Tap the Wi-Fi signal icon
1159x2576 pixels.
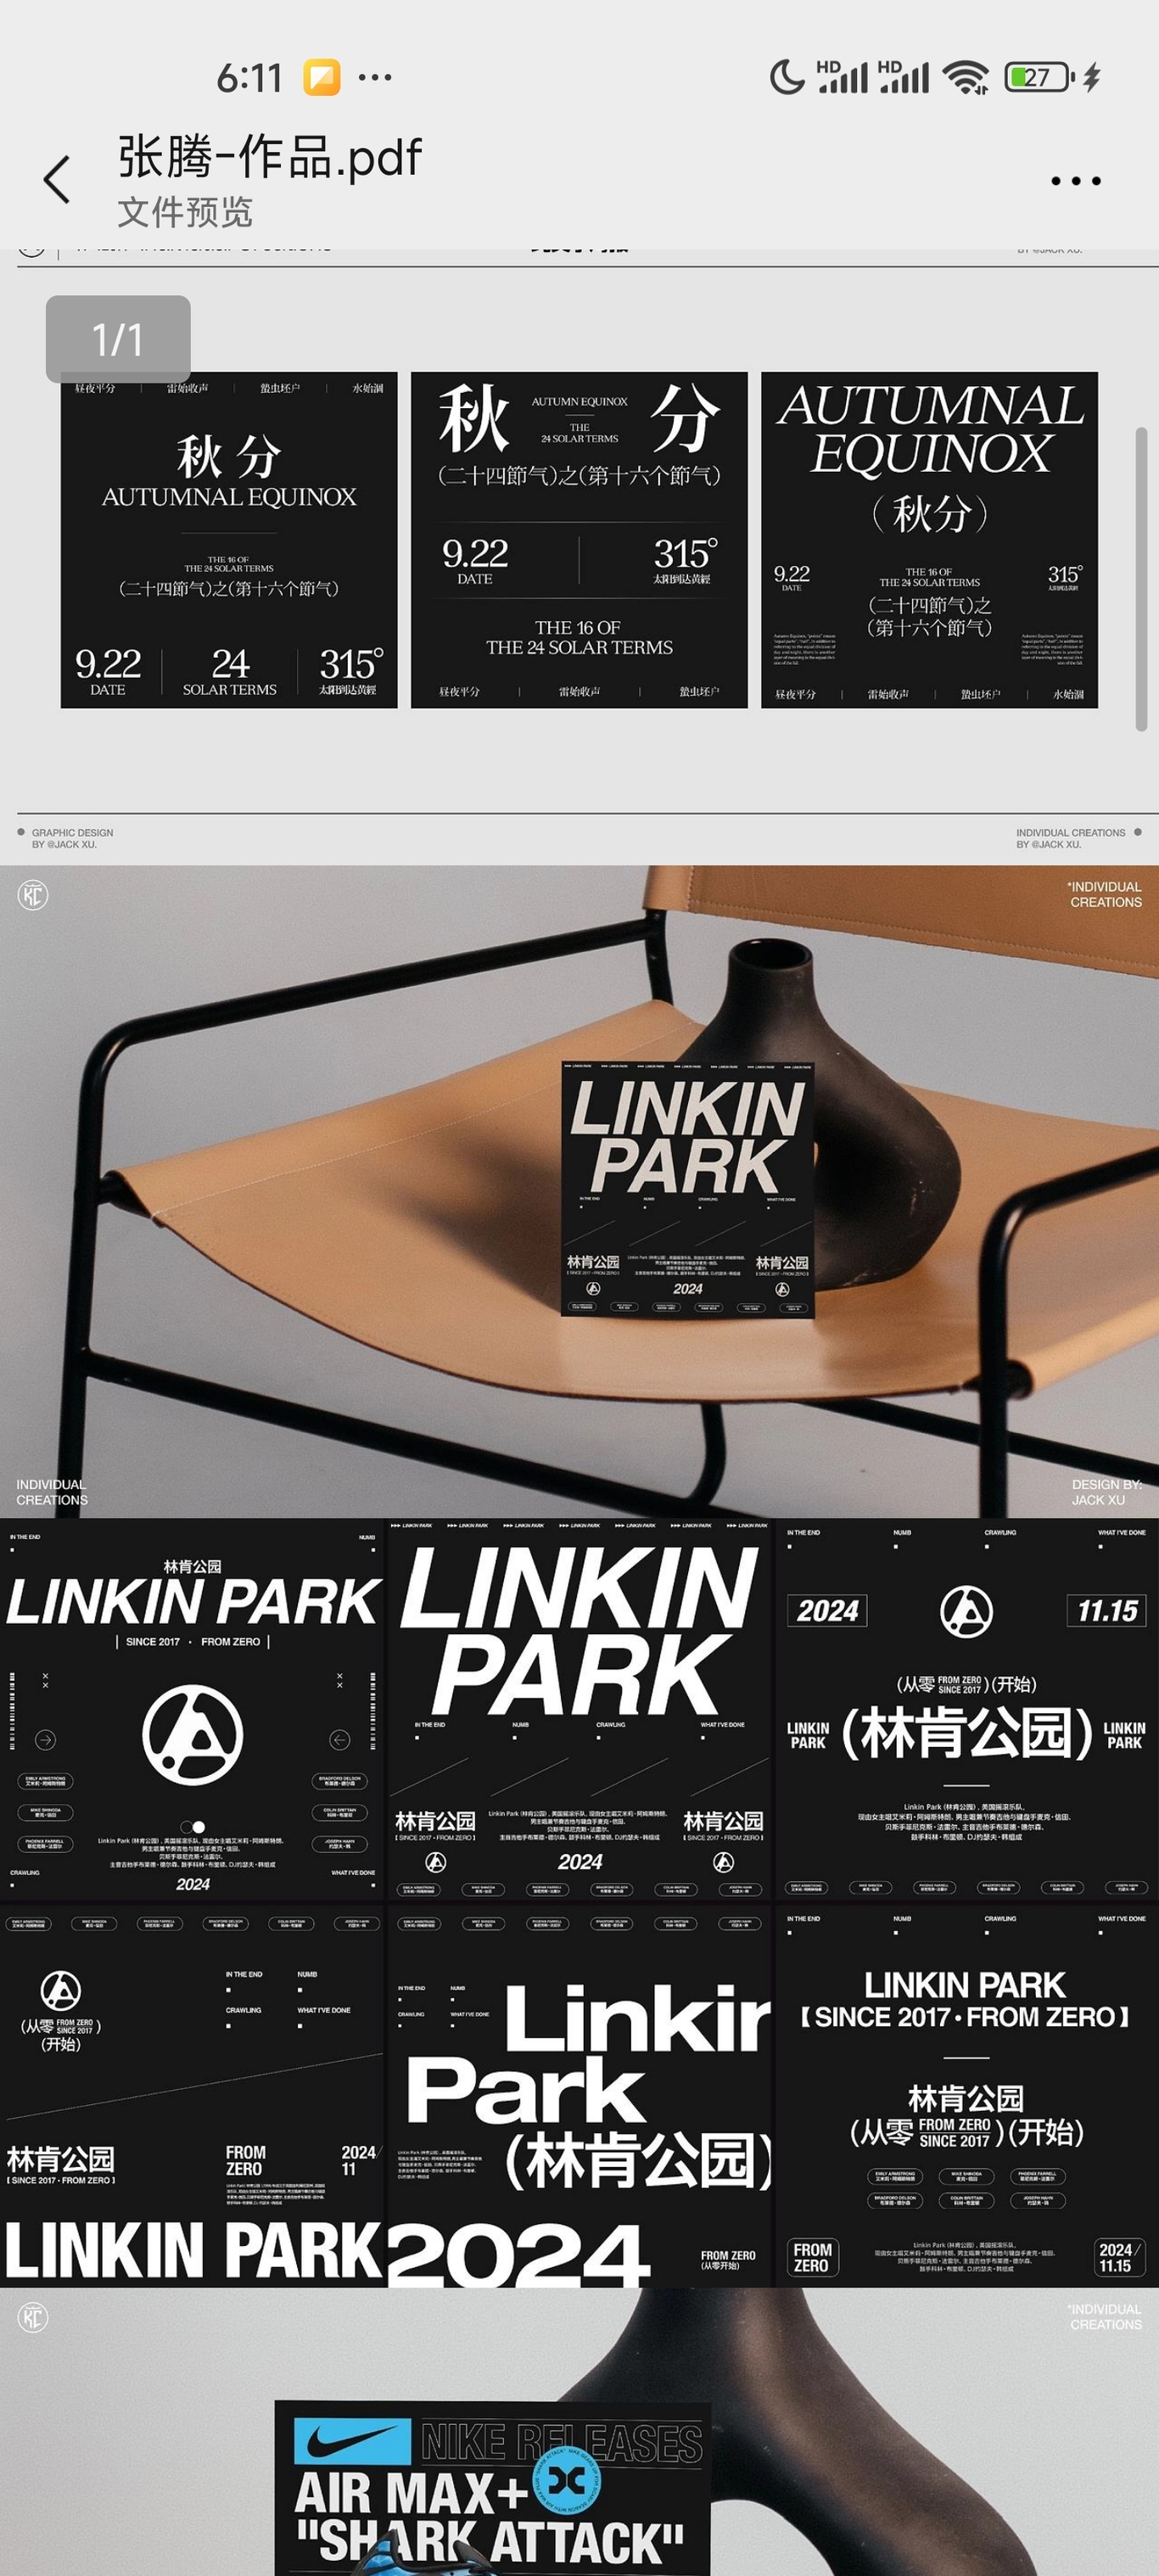coord(966,77)
